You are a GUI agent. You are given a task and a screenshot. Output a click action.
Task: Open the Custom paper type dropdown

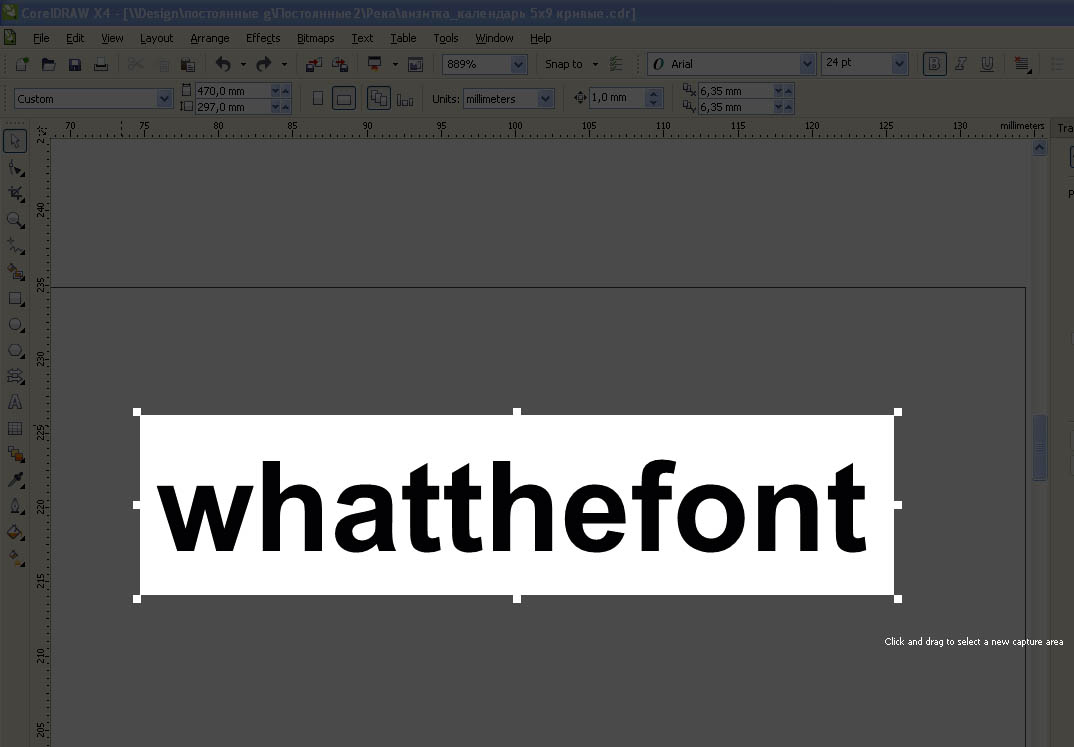pos(164,99)
